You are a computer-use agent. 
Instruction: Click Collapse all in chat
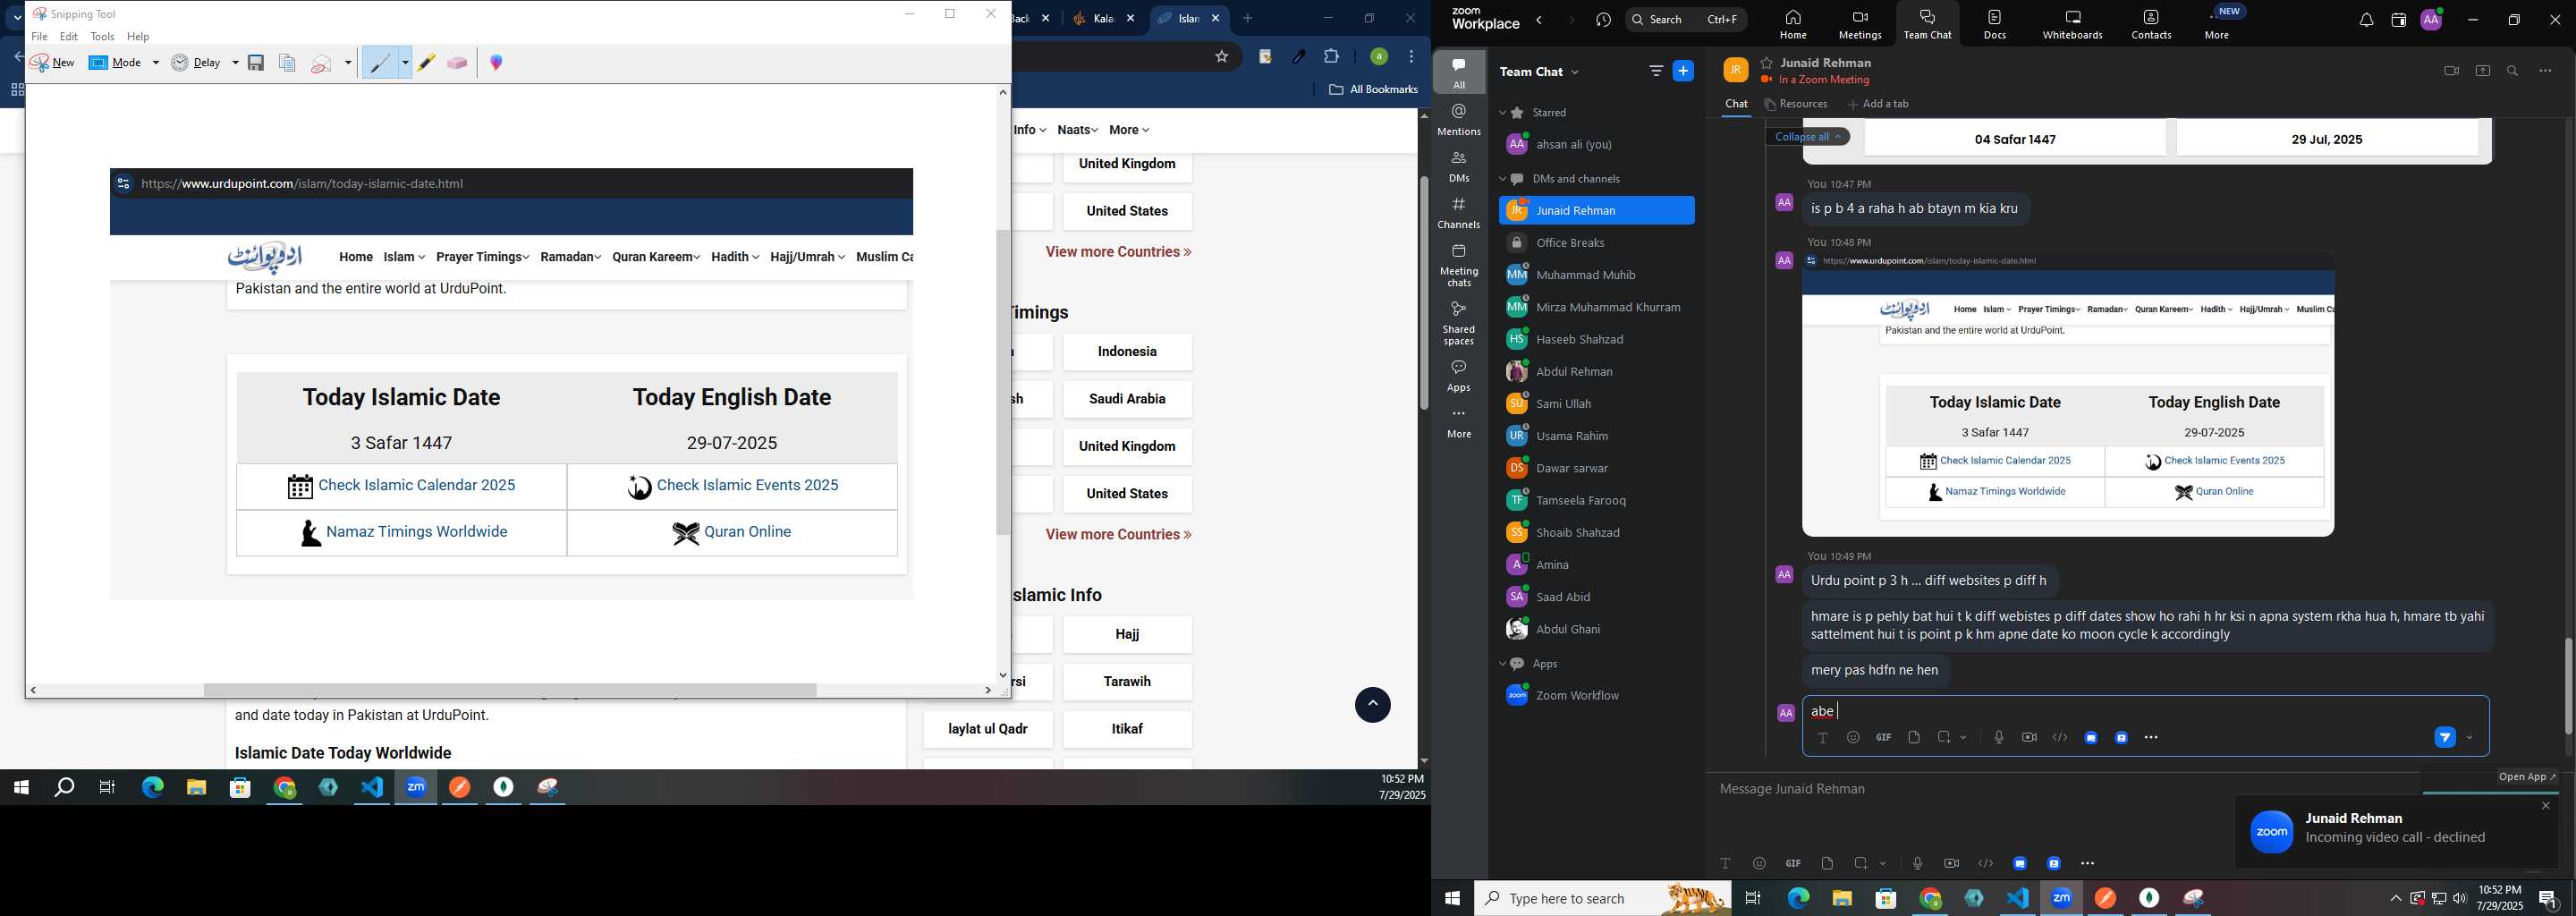pos(1808,137)
